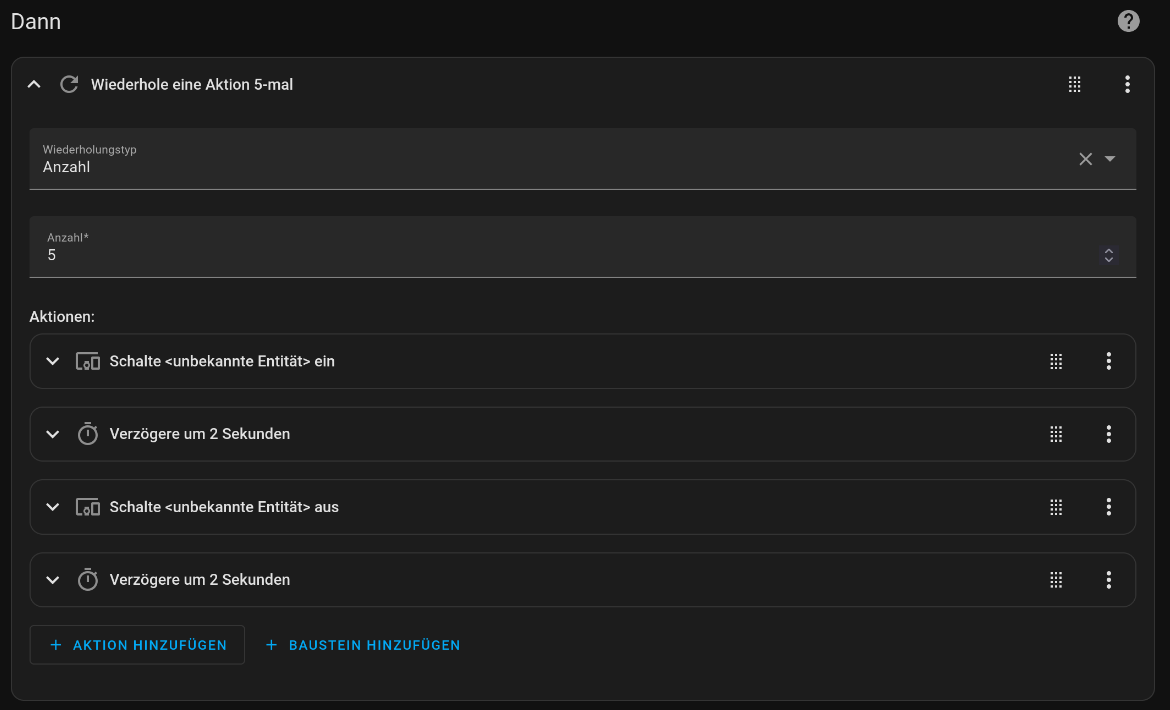1170x710 pixels.
Task: Open three-dot menu for 'Schalte … ein' action
Action: click(x=1108, y=361)
